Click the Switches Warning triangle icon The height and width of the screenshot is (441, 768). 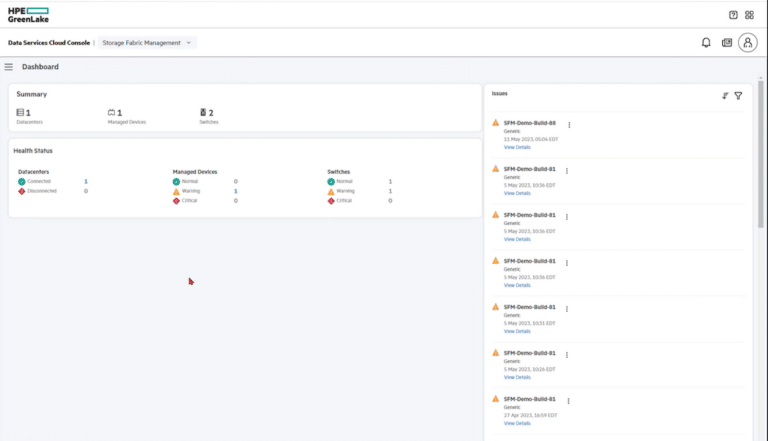[x=331, y=191]
